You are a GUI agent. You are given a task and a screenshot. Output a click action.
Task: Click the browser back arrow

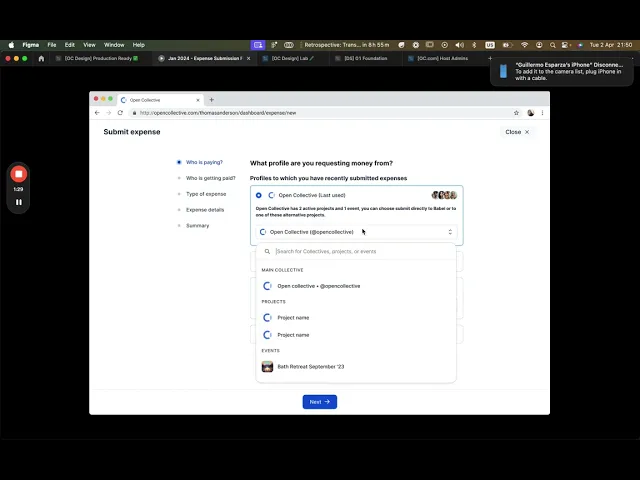point(97,113)
